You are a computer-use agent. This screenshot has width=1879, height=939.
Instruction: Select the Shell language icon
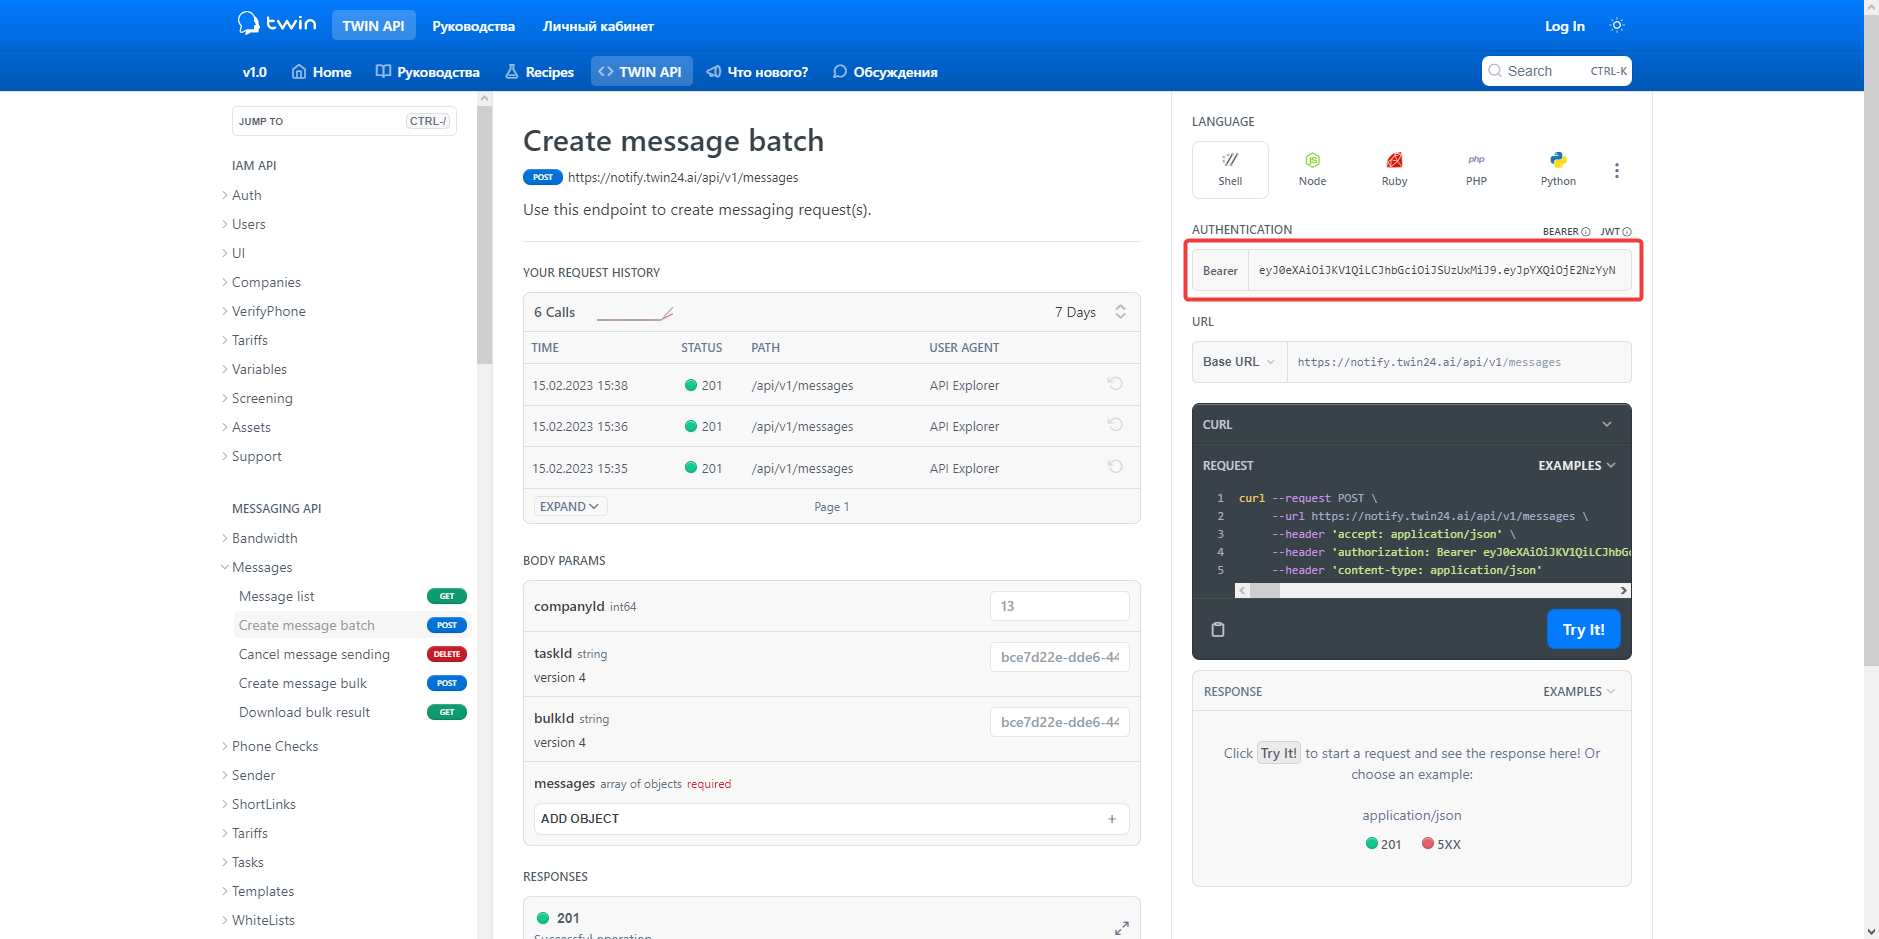[x=1230, y=169]
